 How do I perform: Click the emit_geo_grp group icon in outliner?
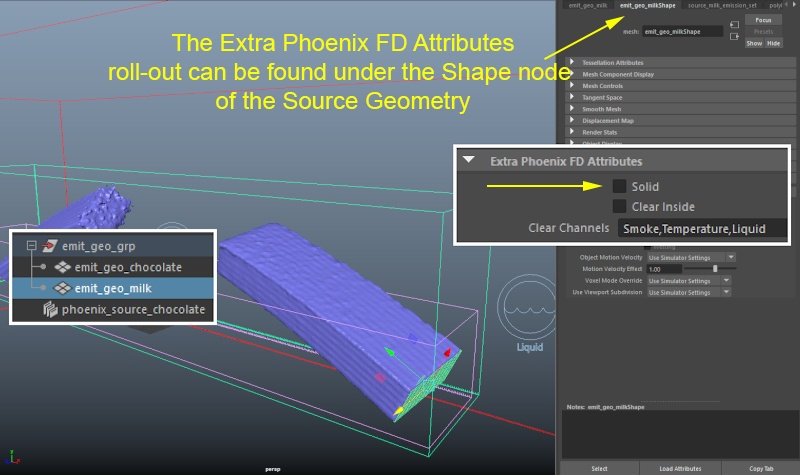pos(49,246)
